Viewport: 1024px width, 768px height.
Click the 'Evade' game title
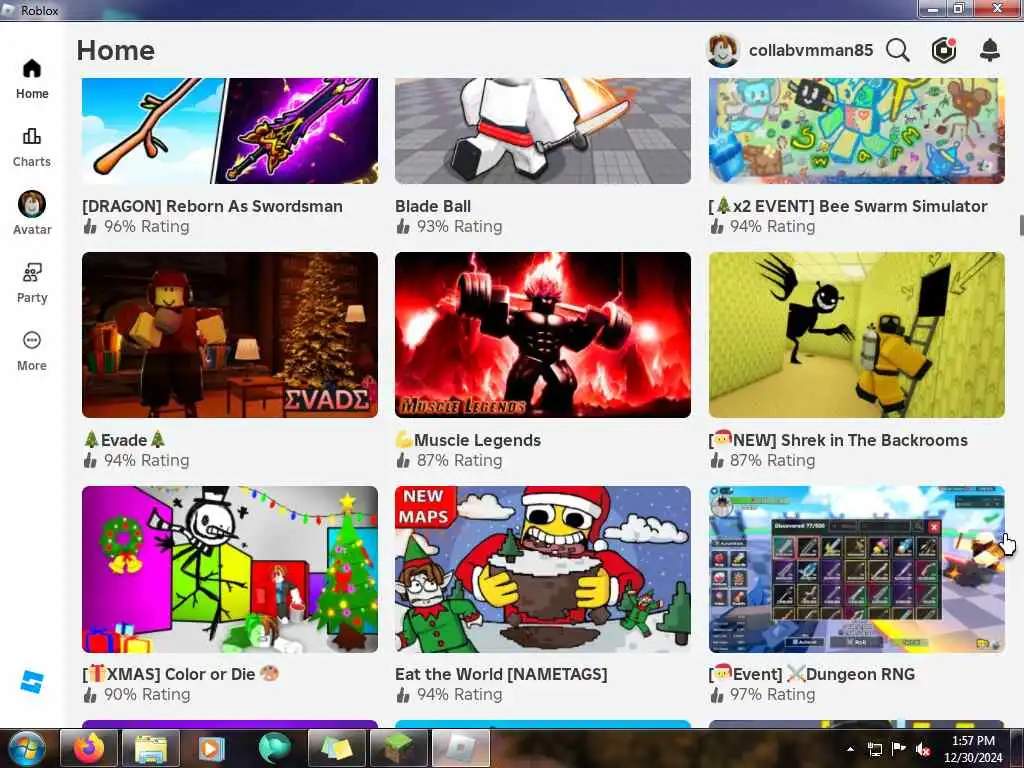(124, 440)
